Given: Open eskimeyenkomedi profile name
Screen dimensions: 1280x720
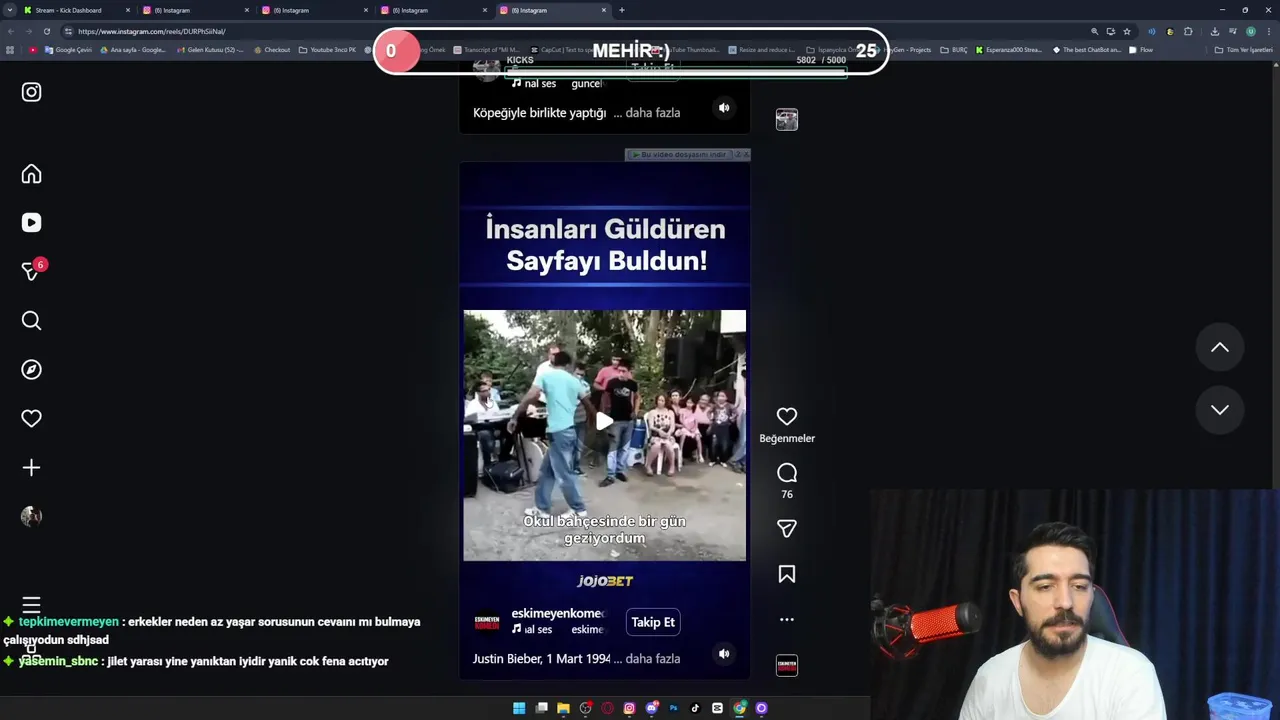Looking at the screenshot, I should coord(558,613).
